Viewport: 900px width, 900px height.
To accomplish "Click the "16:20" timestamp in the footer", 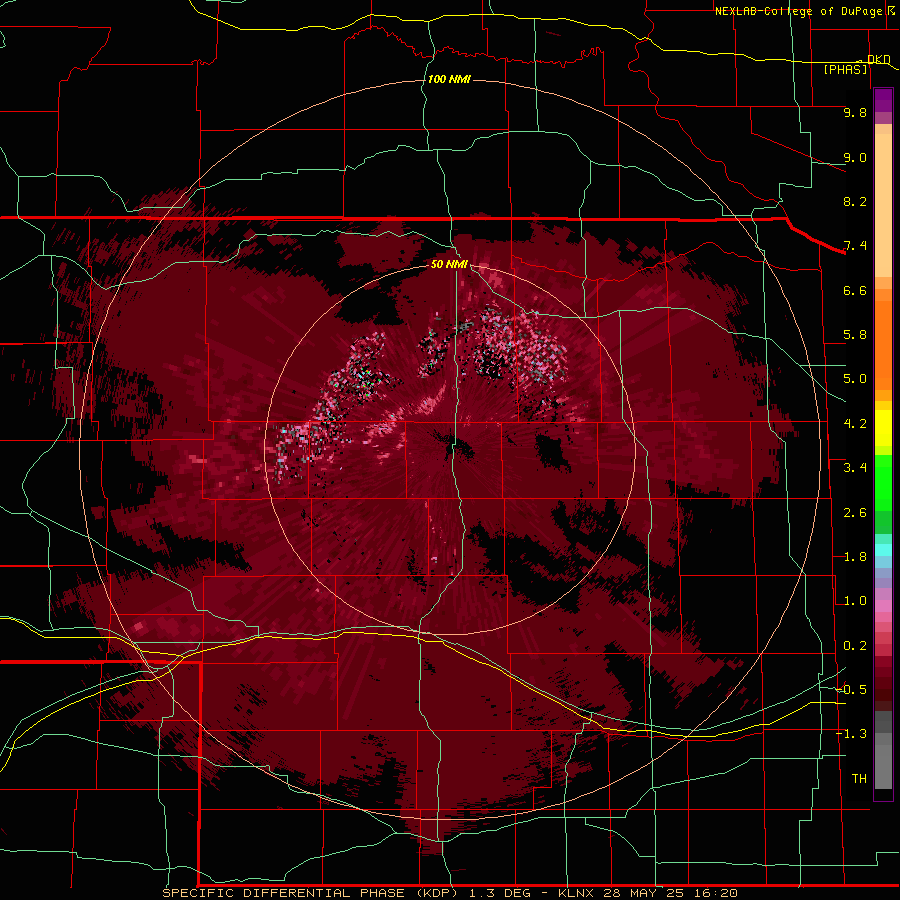I will (718, 893).
